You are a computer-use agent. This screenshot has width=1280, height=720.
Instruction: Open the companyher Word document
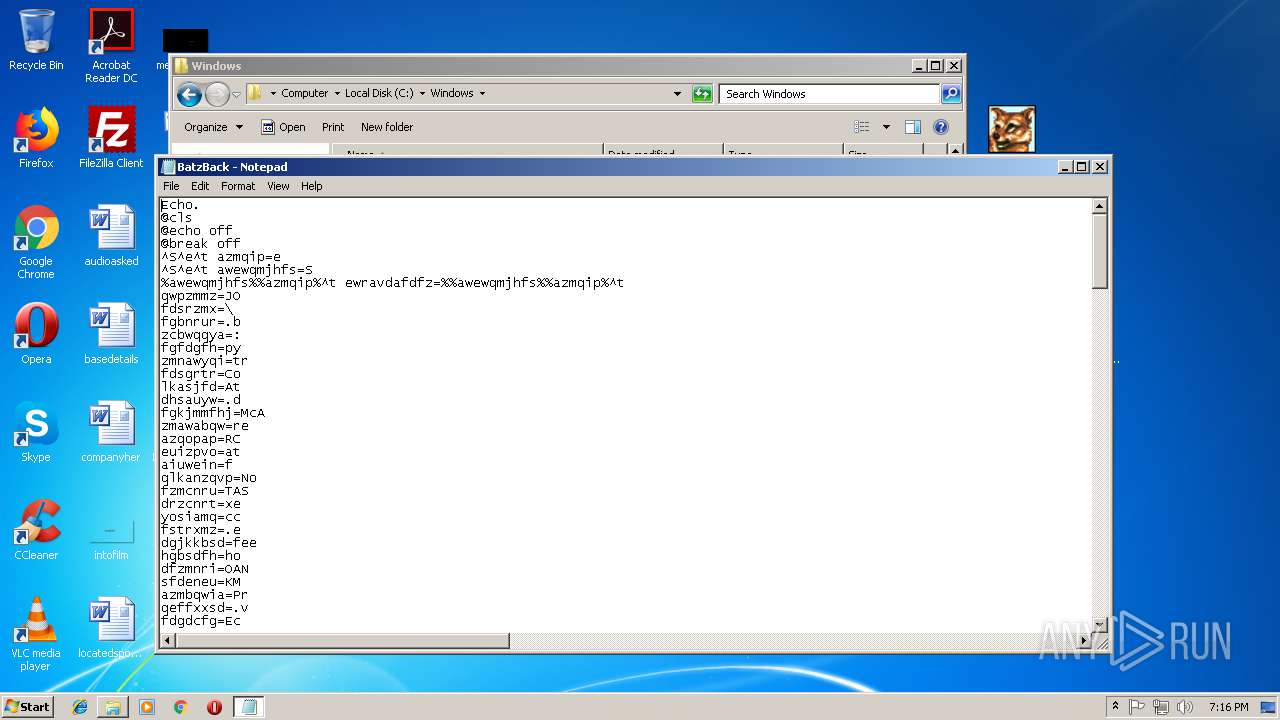pos(111,432)
